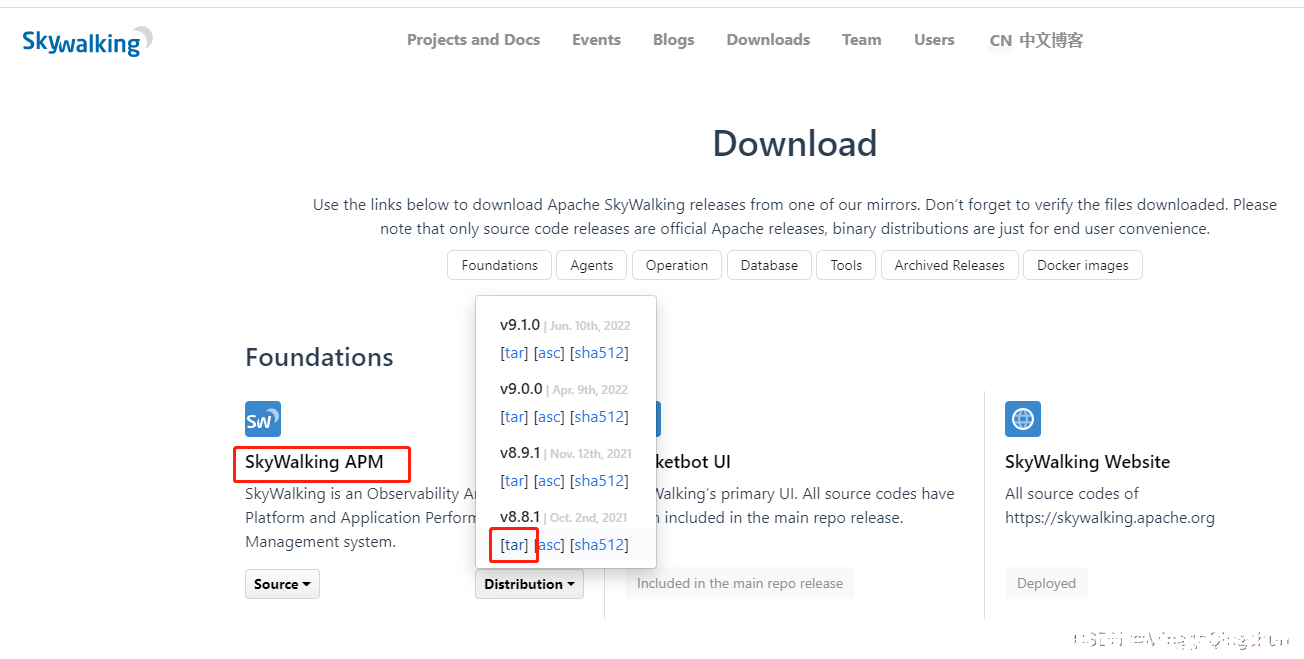Download the v8.9.1 tar distribution
The width and height of the screenshot is (1304, 659).
514,481
